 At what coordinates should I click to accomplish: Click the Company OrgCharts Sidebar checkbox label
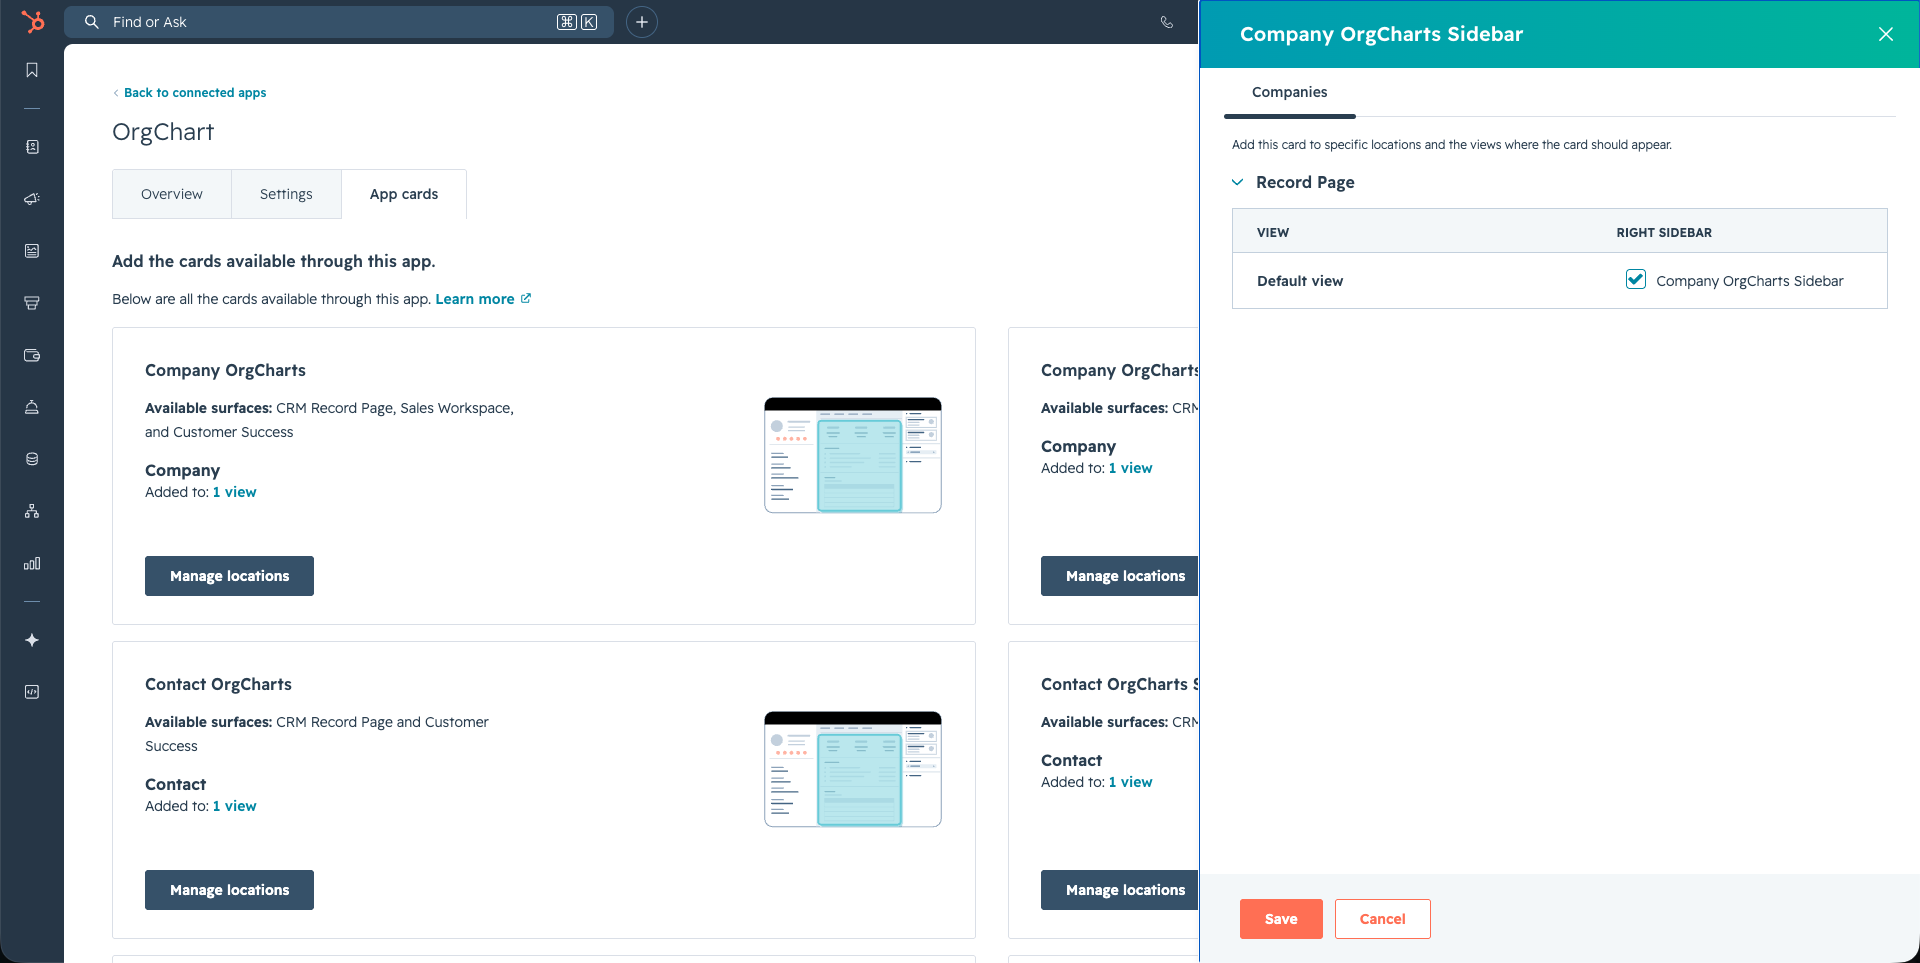click(x=1750, y=281)
